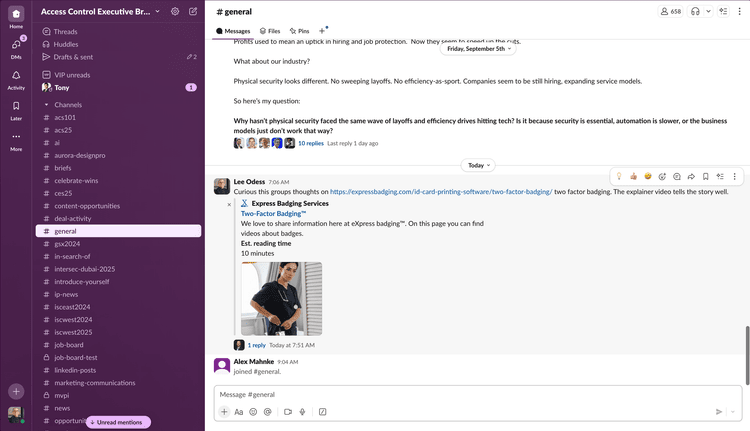Open the attachment plus button in composer

224,412
